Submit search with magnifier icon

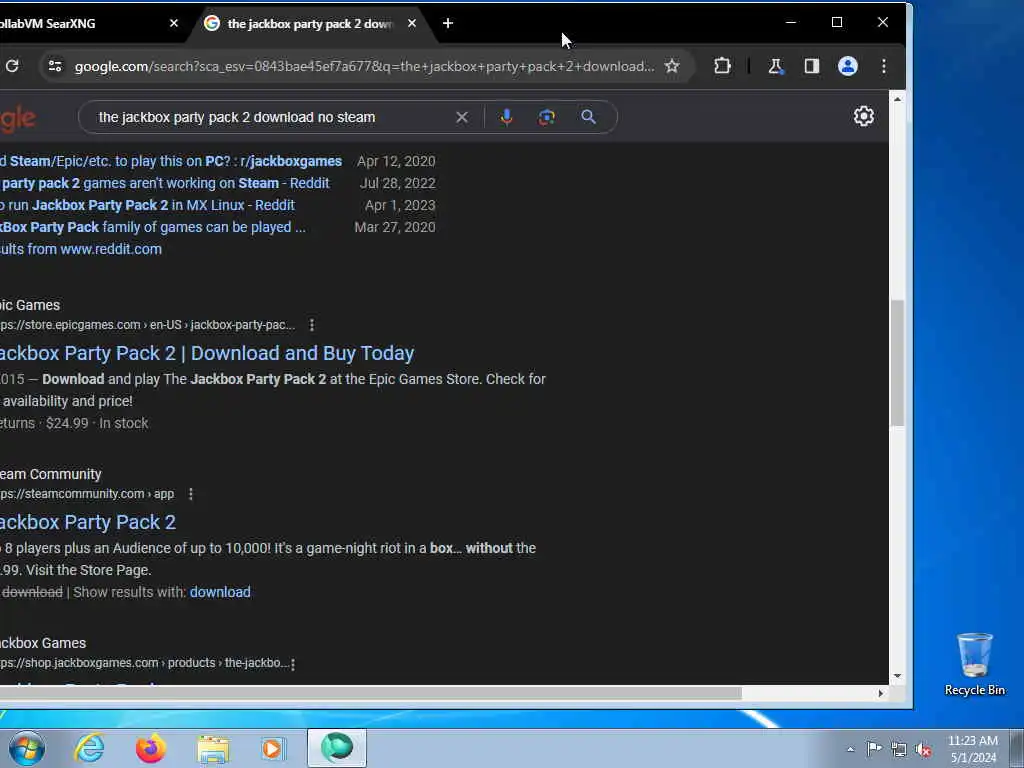tap(588, 117)
